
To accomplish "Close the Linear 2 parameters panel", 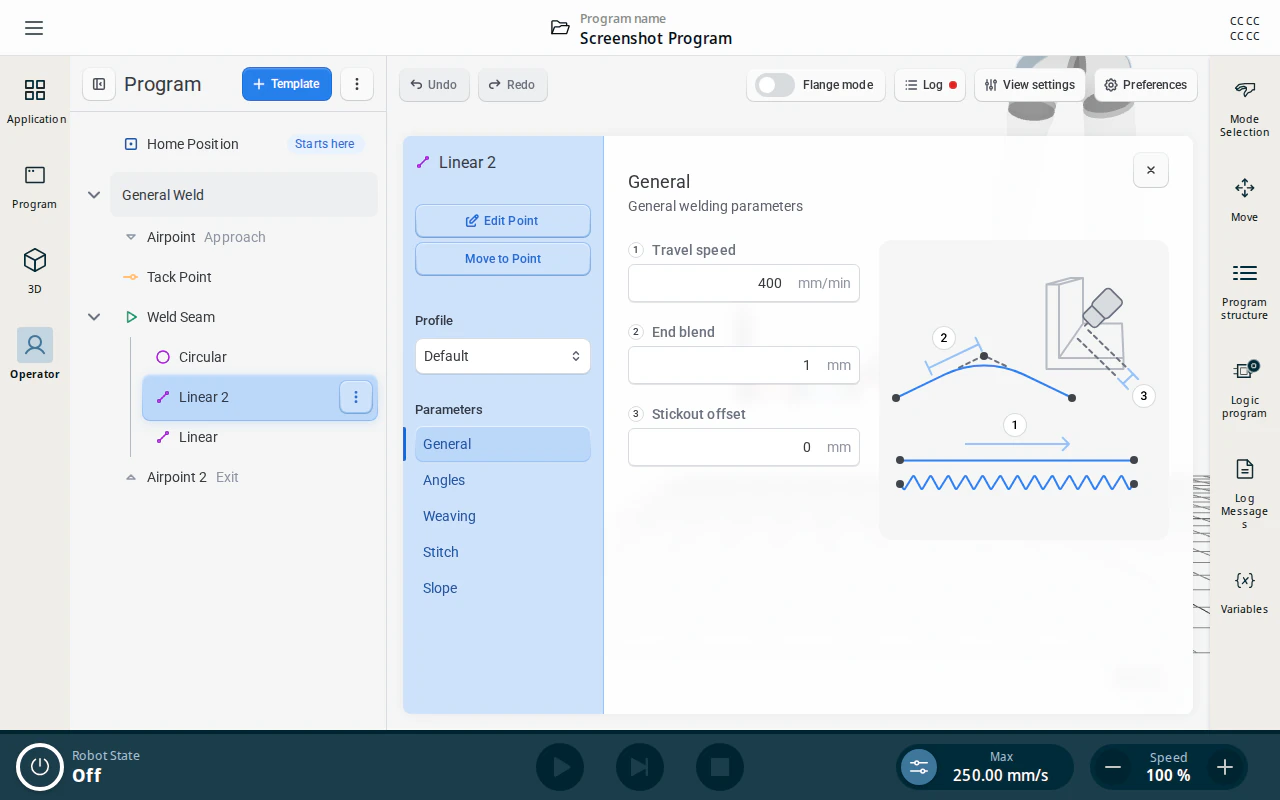I will pyautogui.click(x=1151, y=170).
